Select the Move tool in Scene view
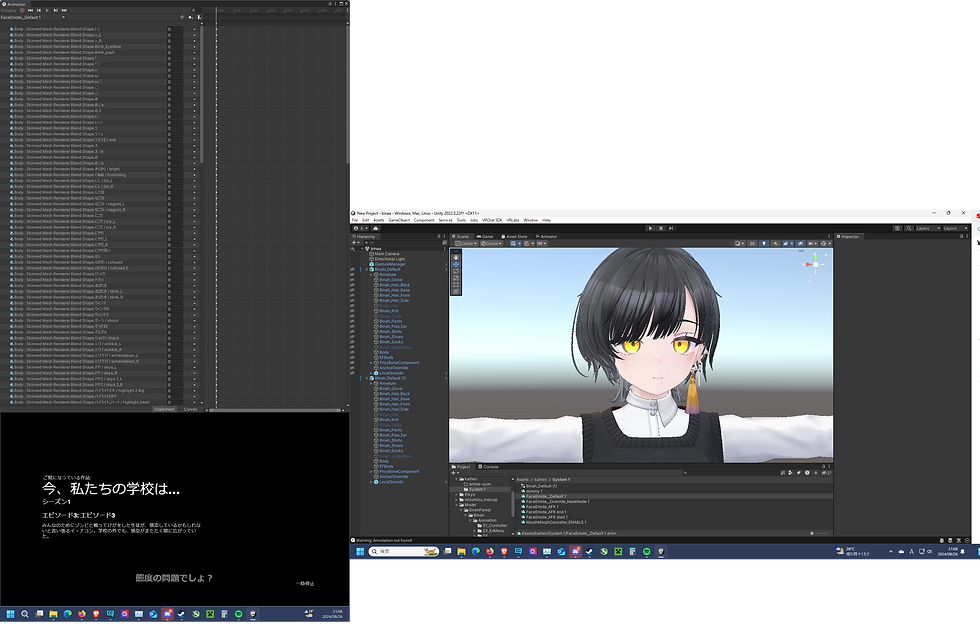This screenshot has height=624, width=980. (456, 264)
